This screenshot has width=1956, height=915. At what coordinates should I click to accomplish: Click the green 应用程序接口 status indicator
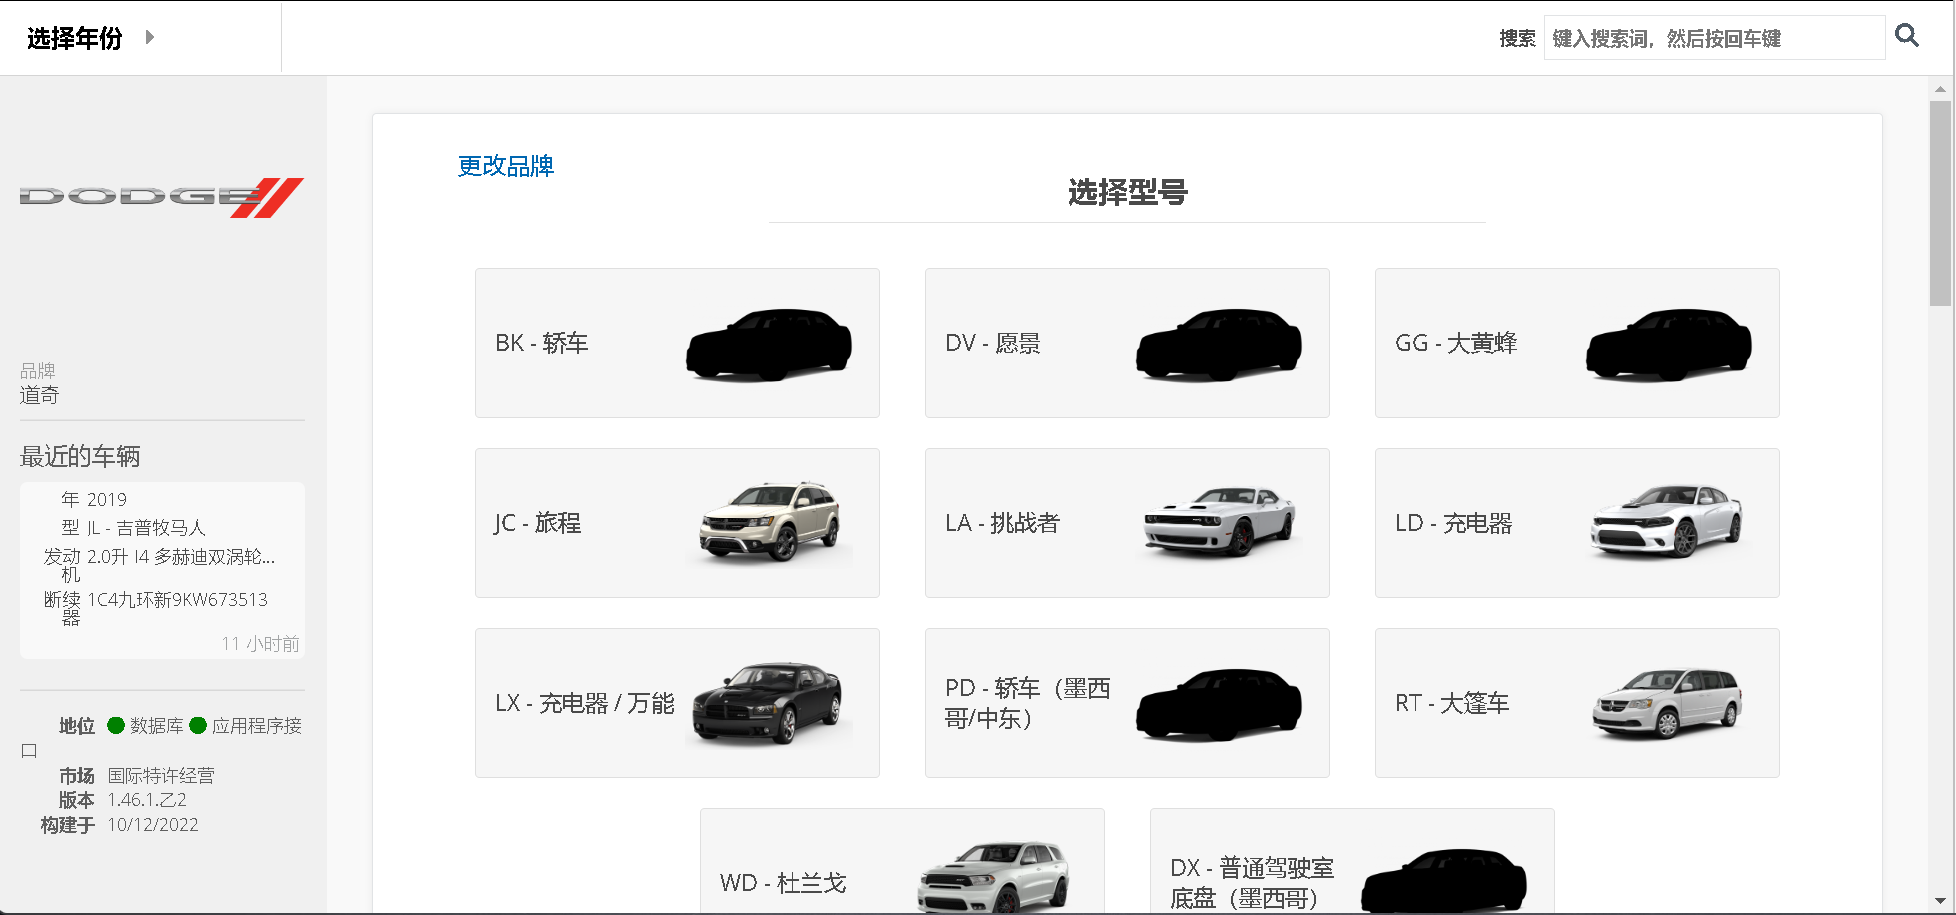[x=198, y=726]
